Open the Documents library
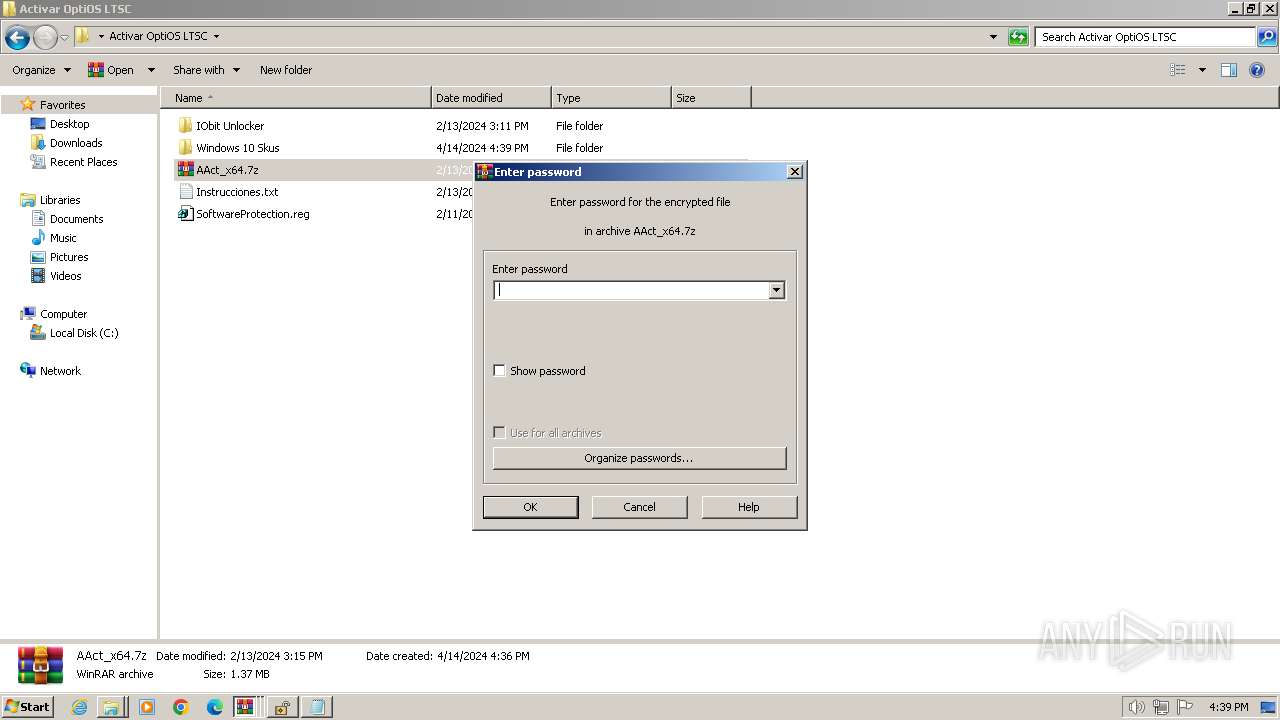 click(x=76, y=219)
